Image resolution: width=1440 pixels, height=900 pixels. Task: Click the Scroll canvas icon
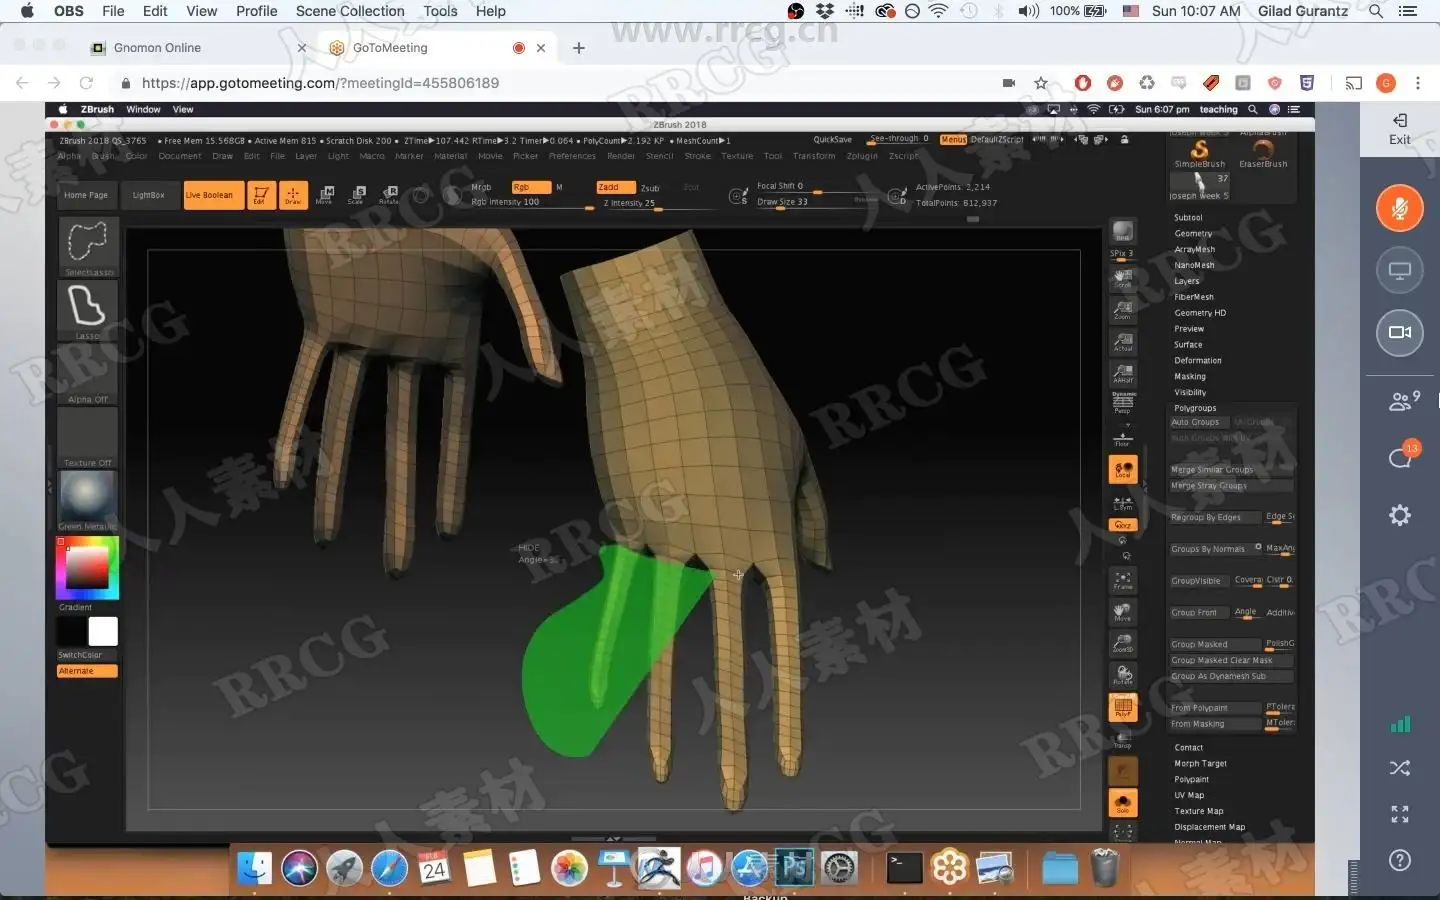click(x=1123, y=278)
